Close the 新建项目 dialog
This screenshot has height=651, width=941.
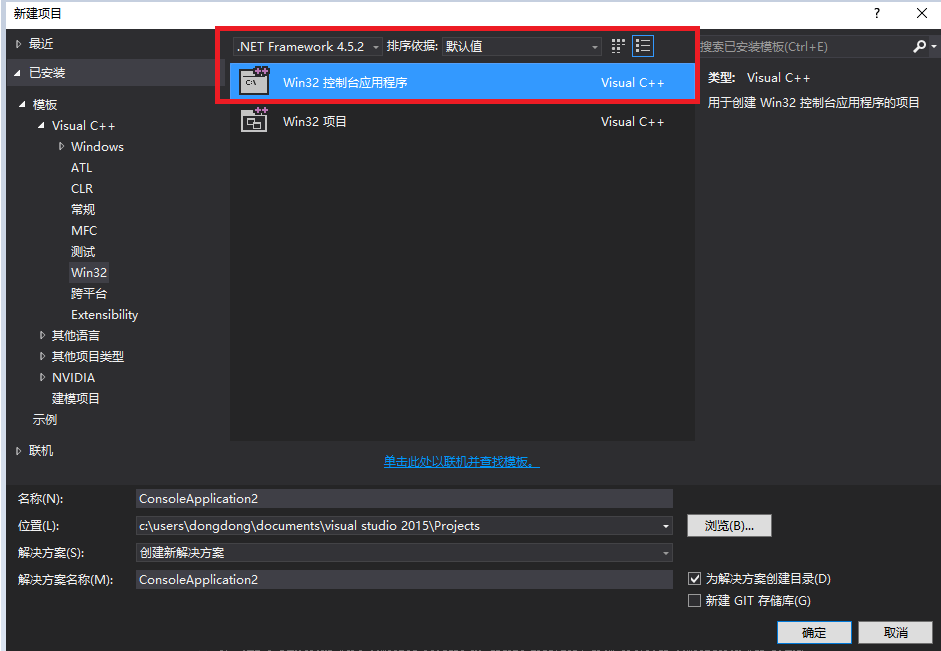coord(922,13)
